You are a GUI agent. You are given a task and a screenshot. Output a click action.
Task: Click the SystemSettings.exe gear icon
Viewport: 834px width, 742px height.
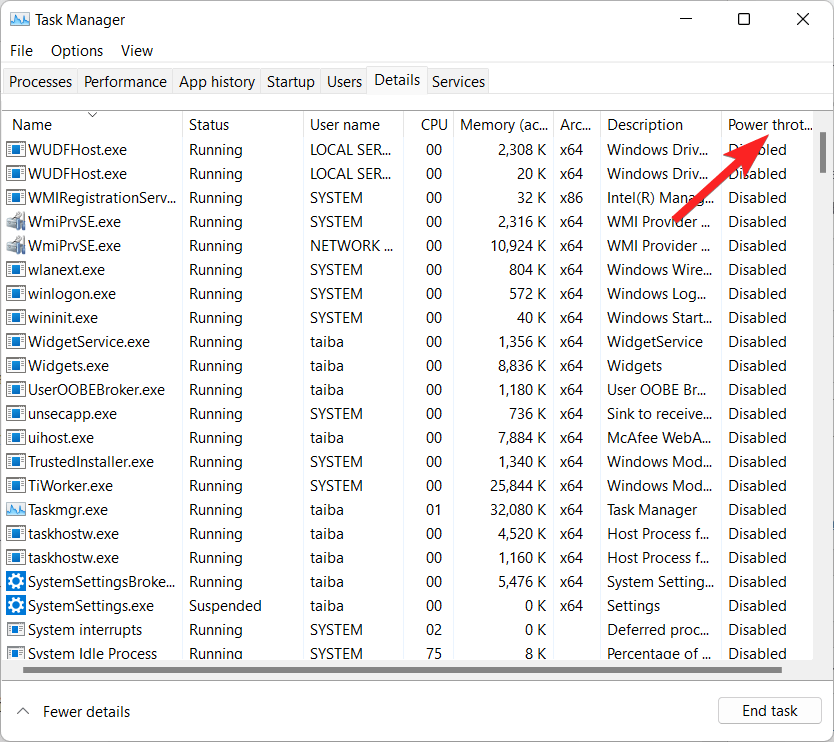point(14,605)
